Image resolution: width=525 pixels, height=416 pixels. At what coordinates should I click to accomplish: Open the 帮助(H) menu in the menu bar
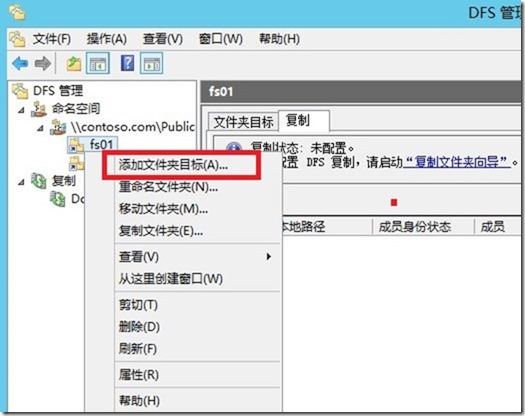coord(280,39)
